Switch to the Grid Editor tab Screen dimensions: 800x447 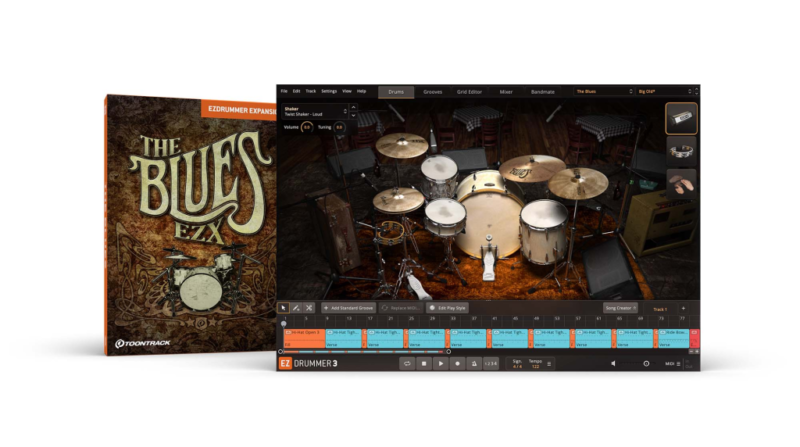point(469,92)
